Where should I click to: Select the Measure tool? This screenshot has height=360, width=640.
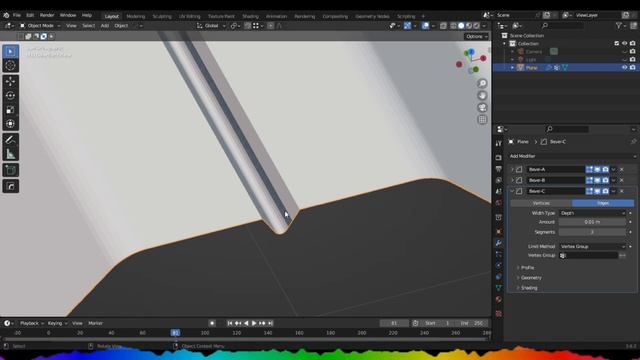coord(11,154)
